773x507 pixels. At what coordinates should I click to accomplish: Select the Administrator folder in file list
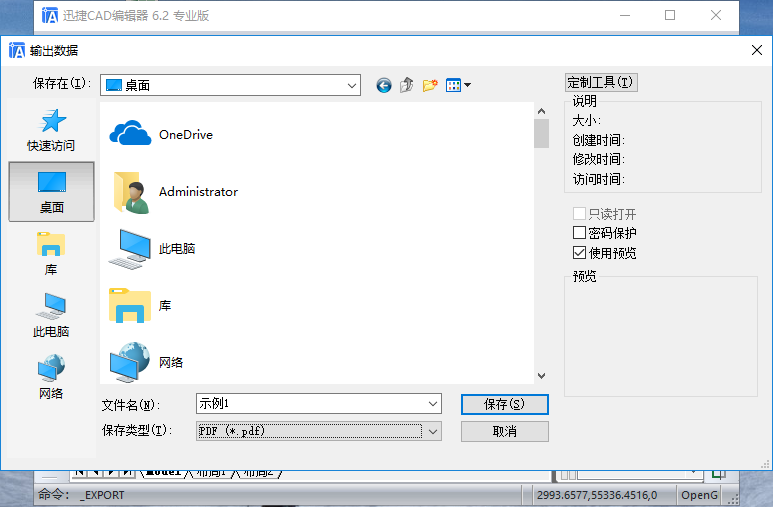coord(174,192)
